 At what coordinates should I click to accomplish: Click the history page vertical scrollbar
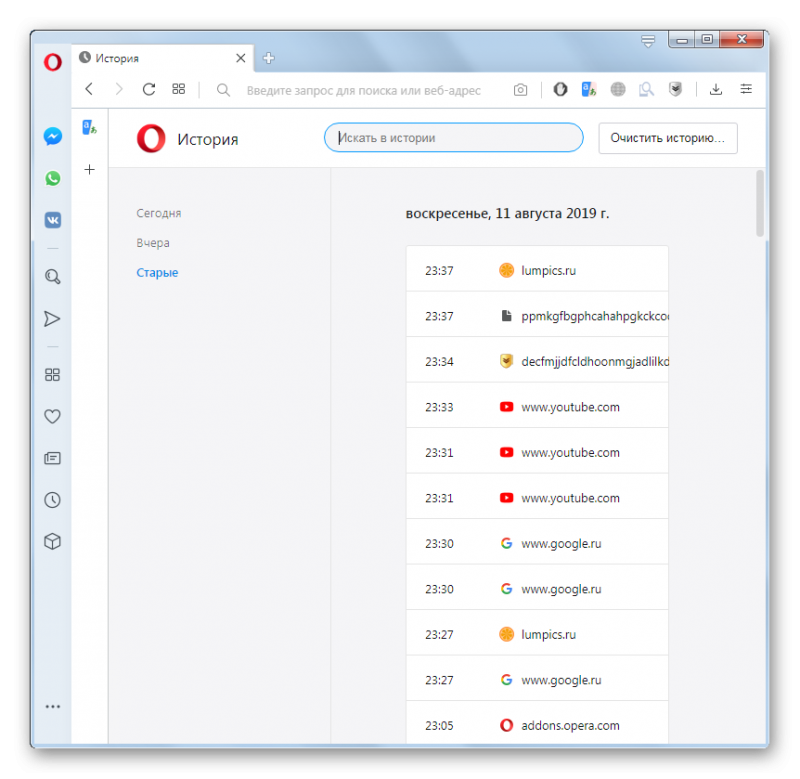click(x=760, y=203)
